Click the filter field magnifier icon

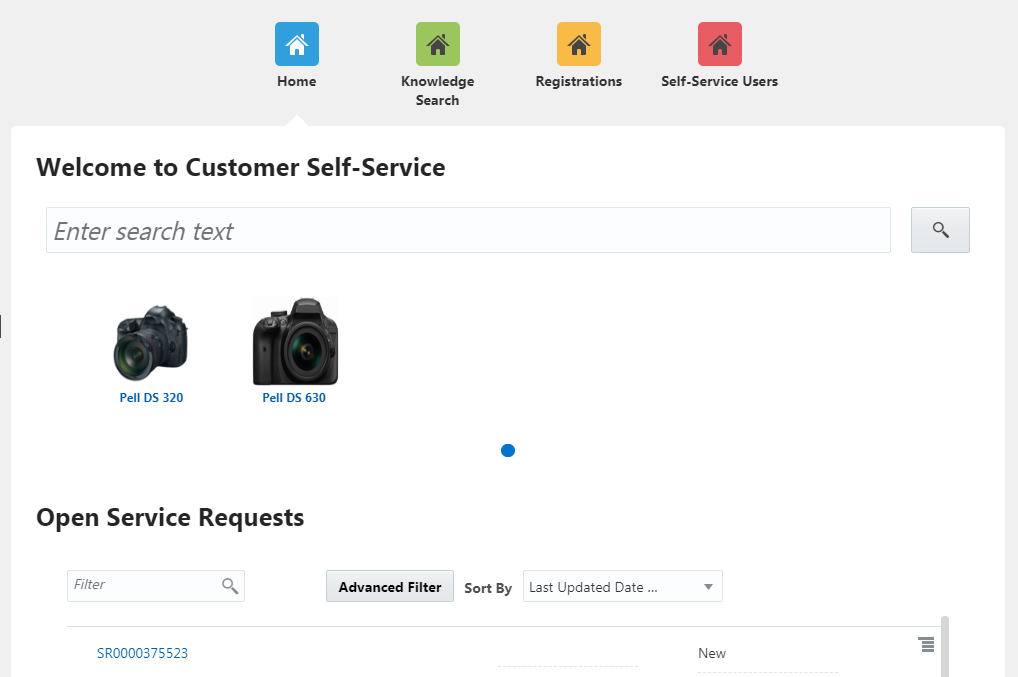pyautogui.click(x=230, y=586)
